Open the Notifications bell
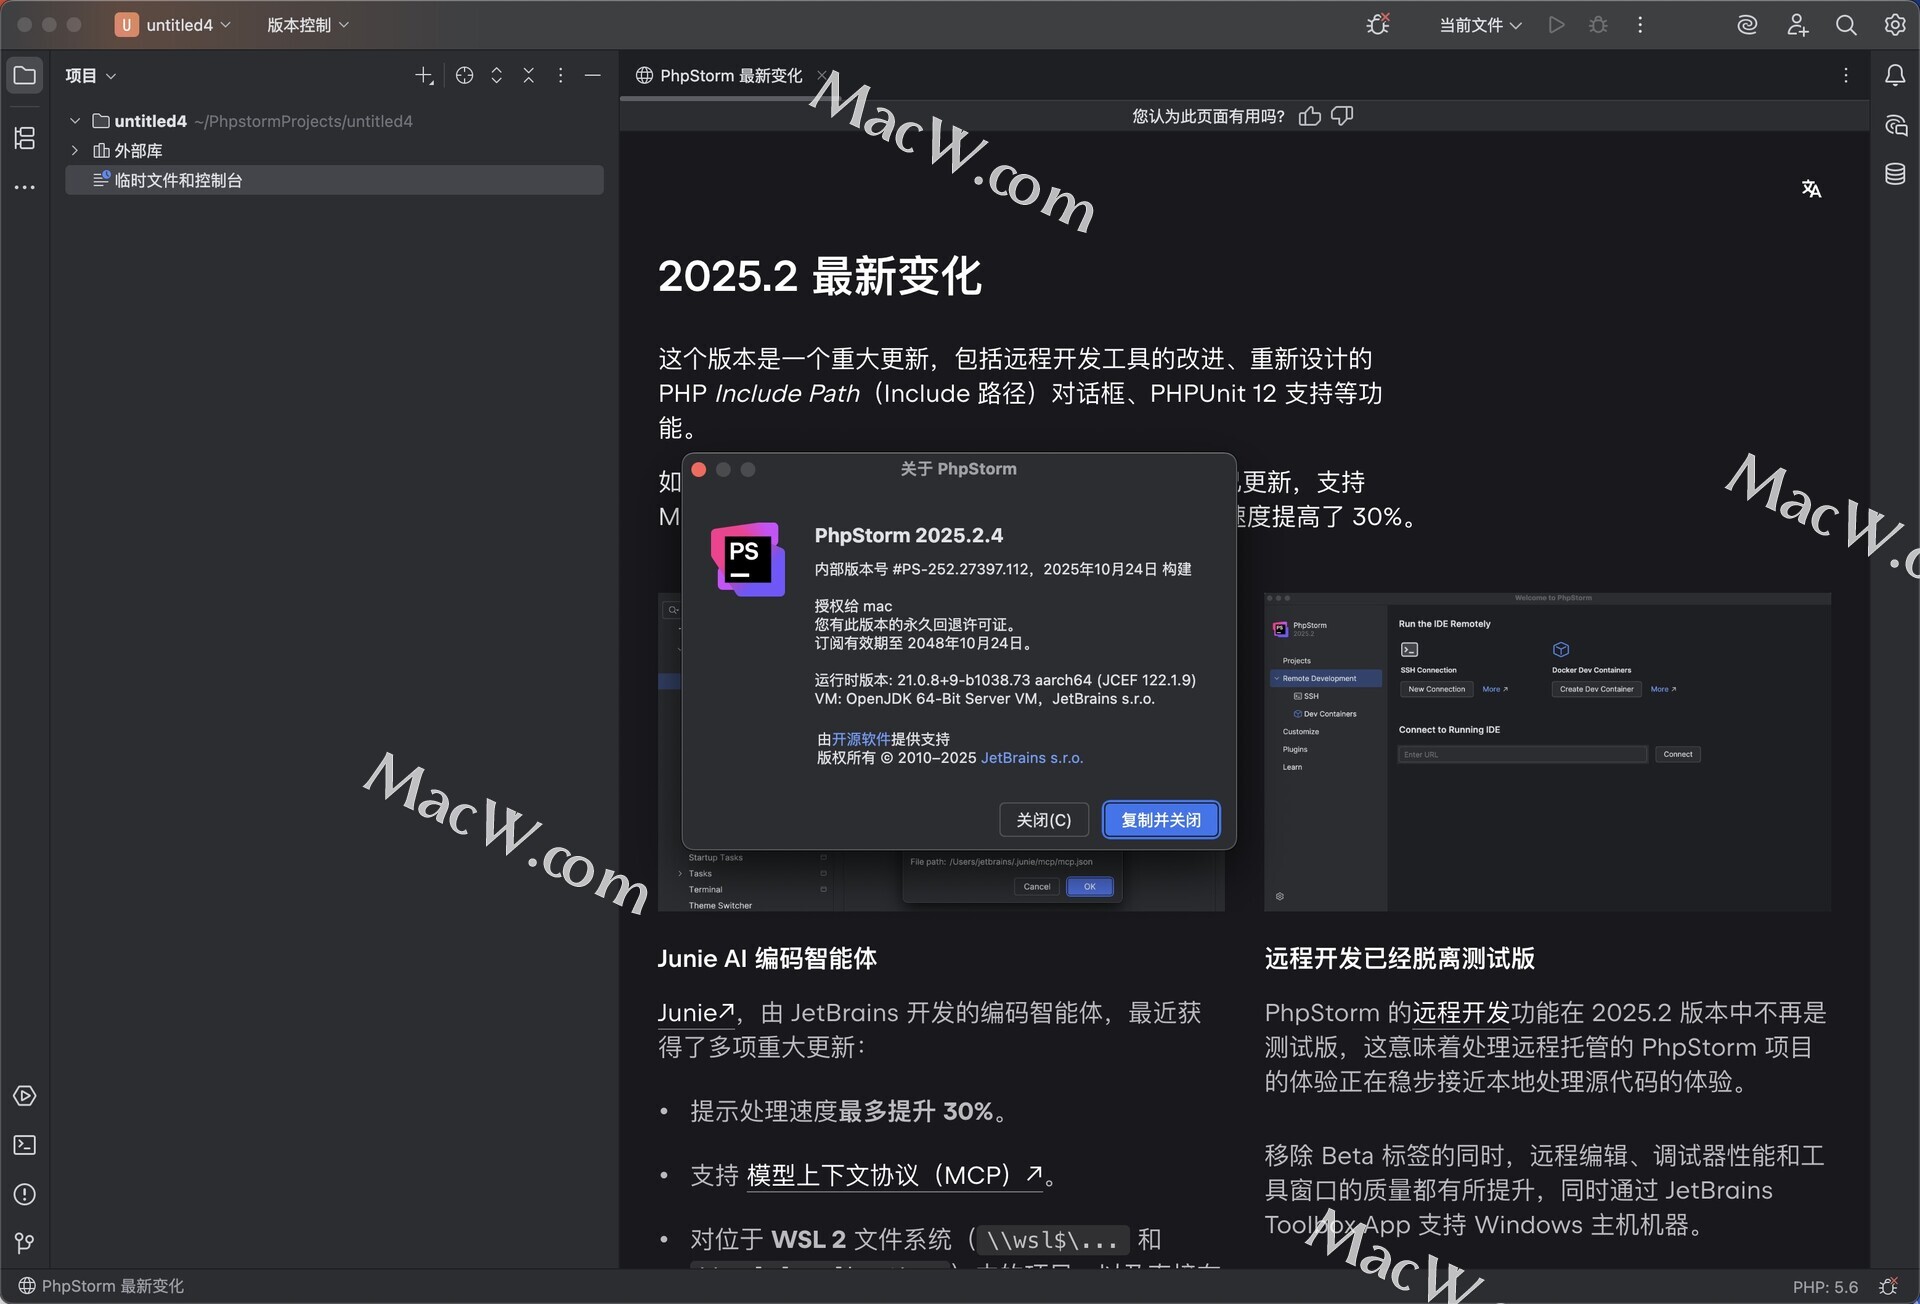Image resolution: width=1920 pixels, height=1304 pixels. [1895, 75]
